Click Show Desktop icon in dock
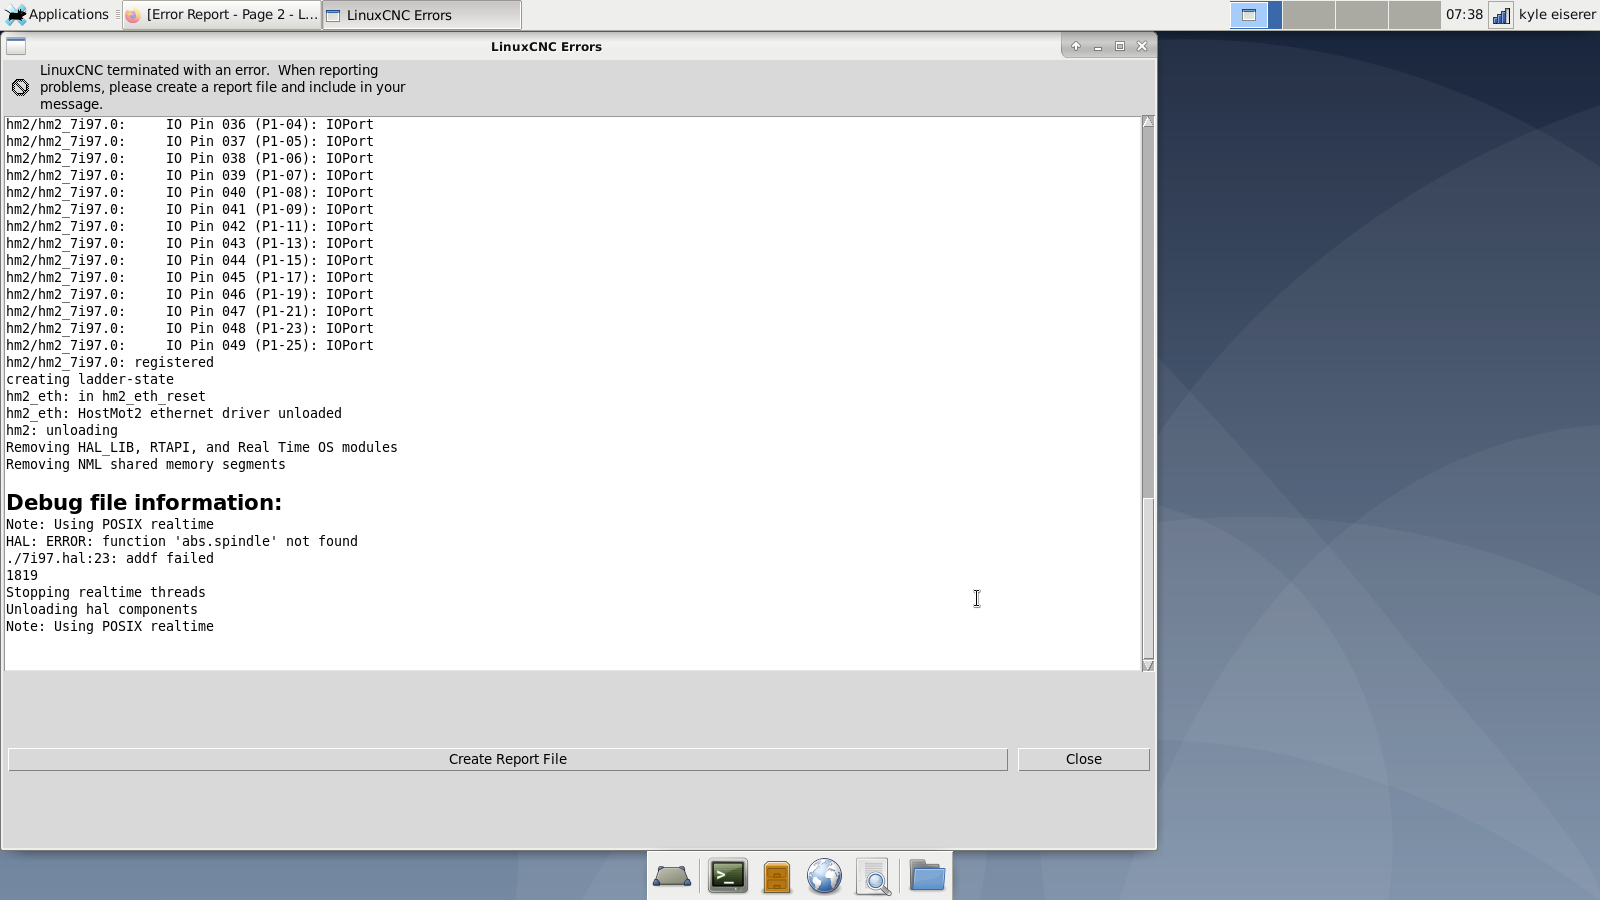 point(672,876)
